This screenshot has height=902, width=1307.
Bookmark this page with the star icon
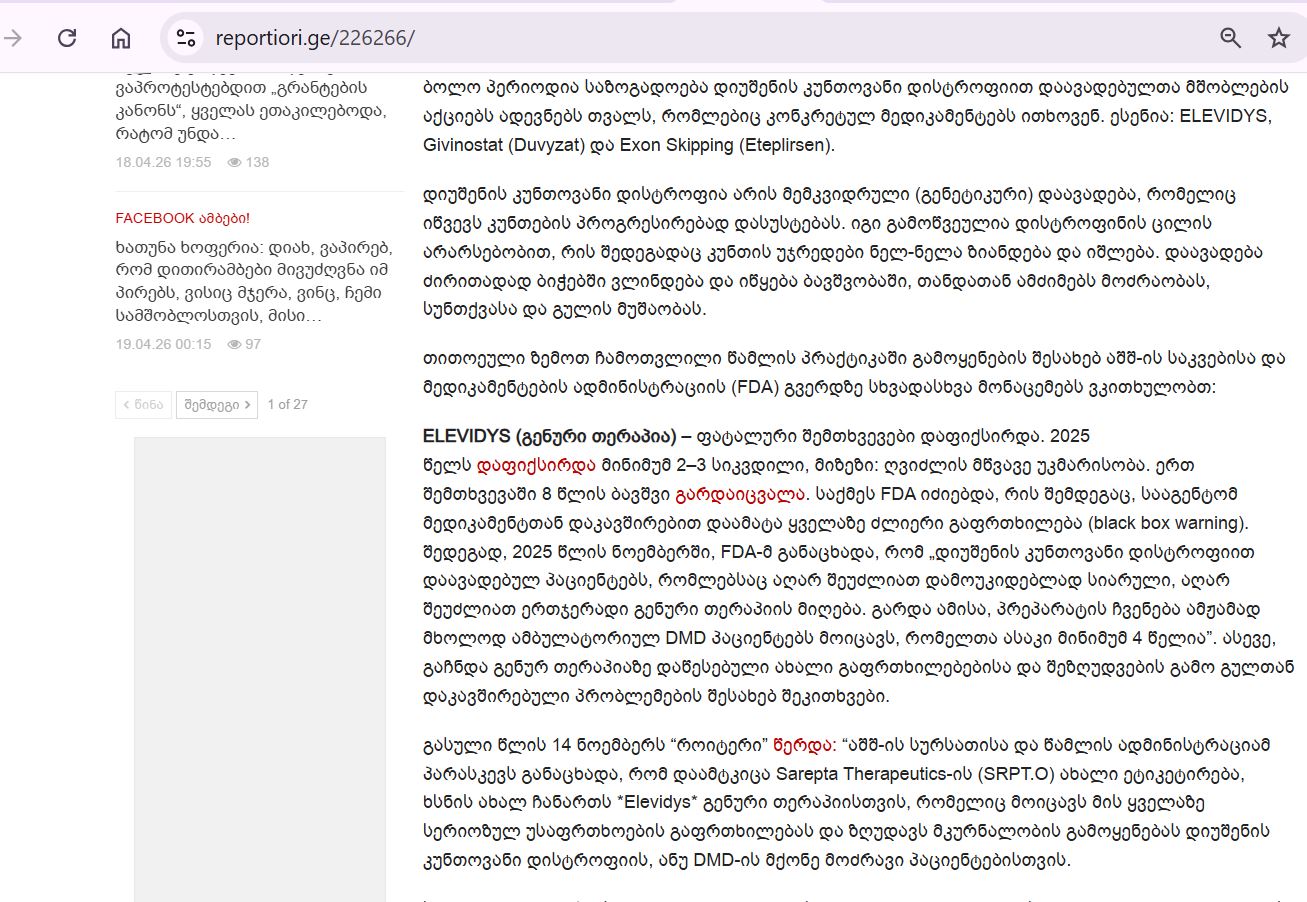(x=1278, y=38)
